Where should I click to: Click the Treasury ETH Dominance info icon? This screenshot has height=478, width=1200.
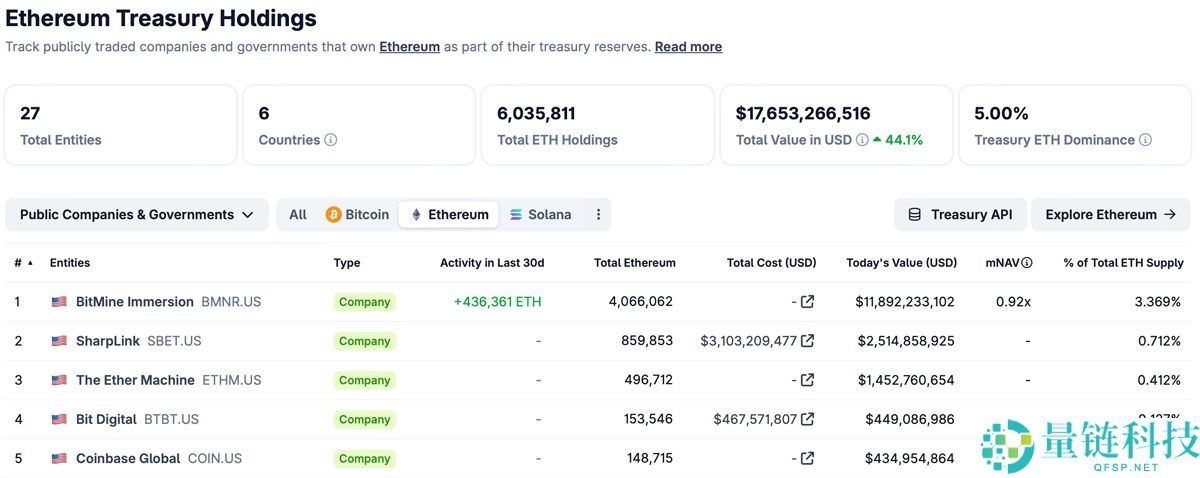coord(1146,140)
